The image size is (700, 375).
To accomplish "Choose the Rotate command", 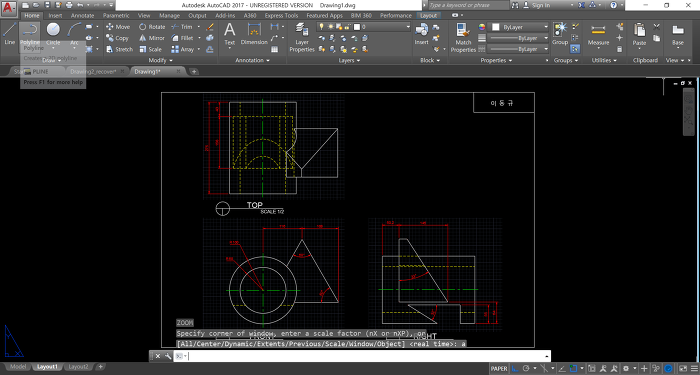I will pyautogui.click(x=152, y=27).
